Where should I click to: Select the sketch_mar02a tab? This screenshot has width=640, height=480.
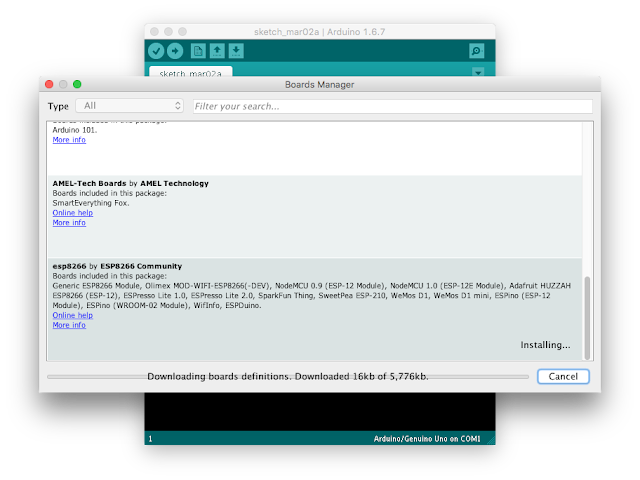(191, 72)
